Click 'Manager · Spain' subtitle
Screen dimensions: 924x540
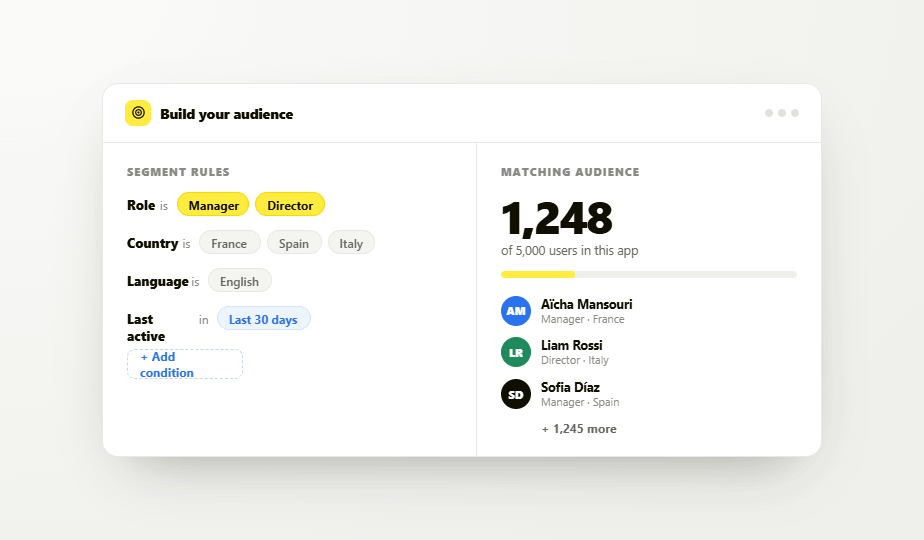click(x=580, y=402)
